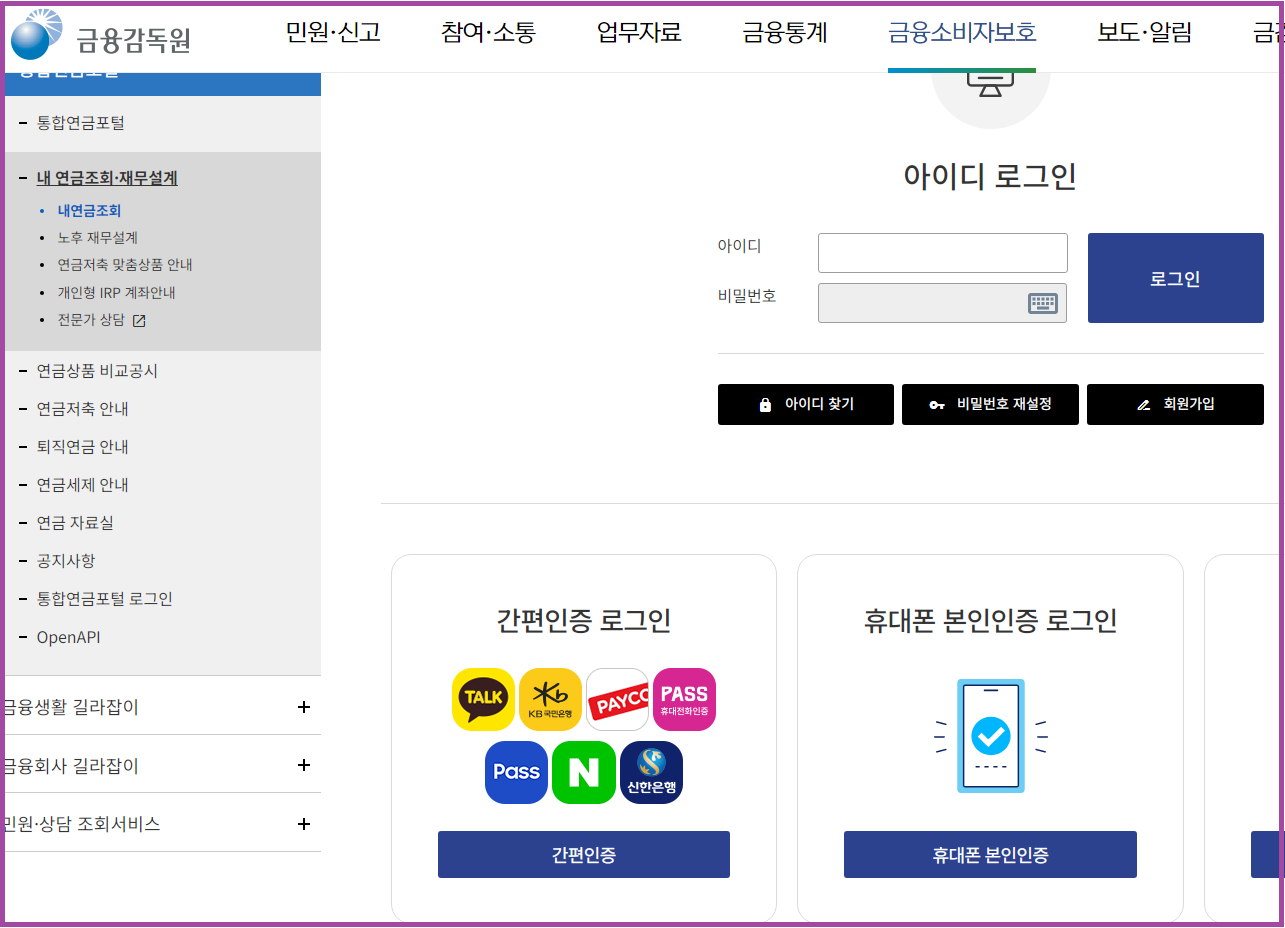
Task: Click the lock icon on 아이디 찾기
Action: [x=764, y=404]
